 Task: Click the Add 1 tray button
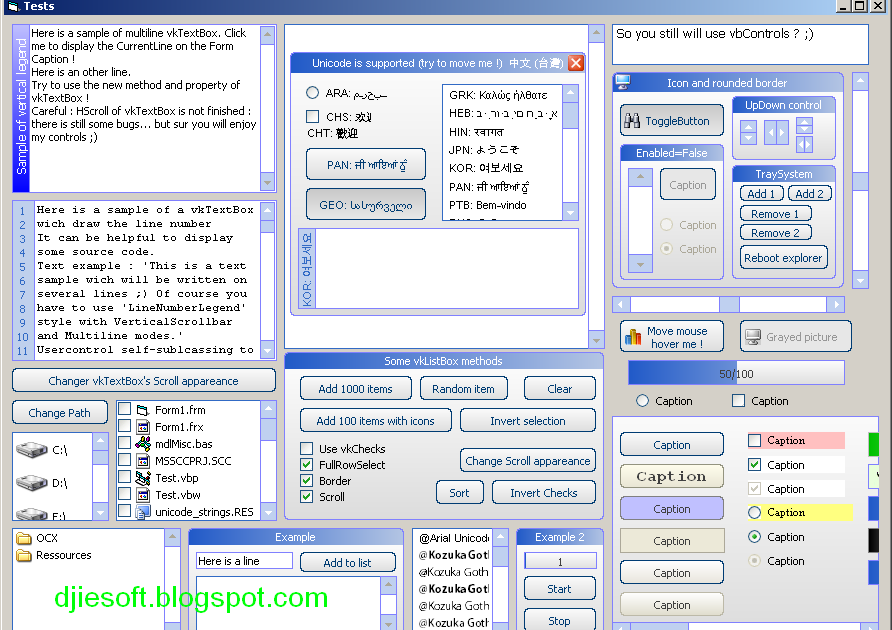[762, 193]
